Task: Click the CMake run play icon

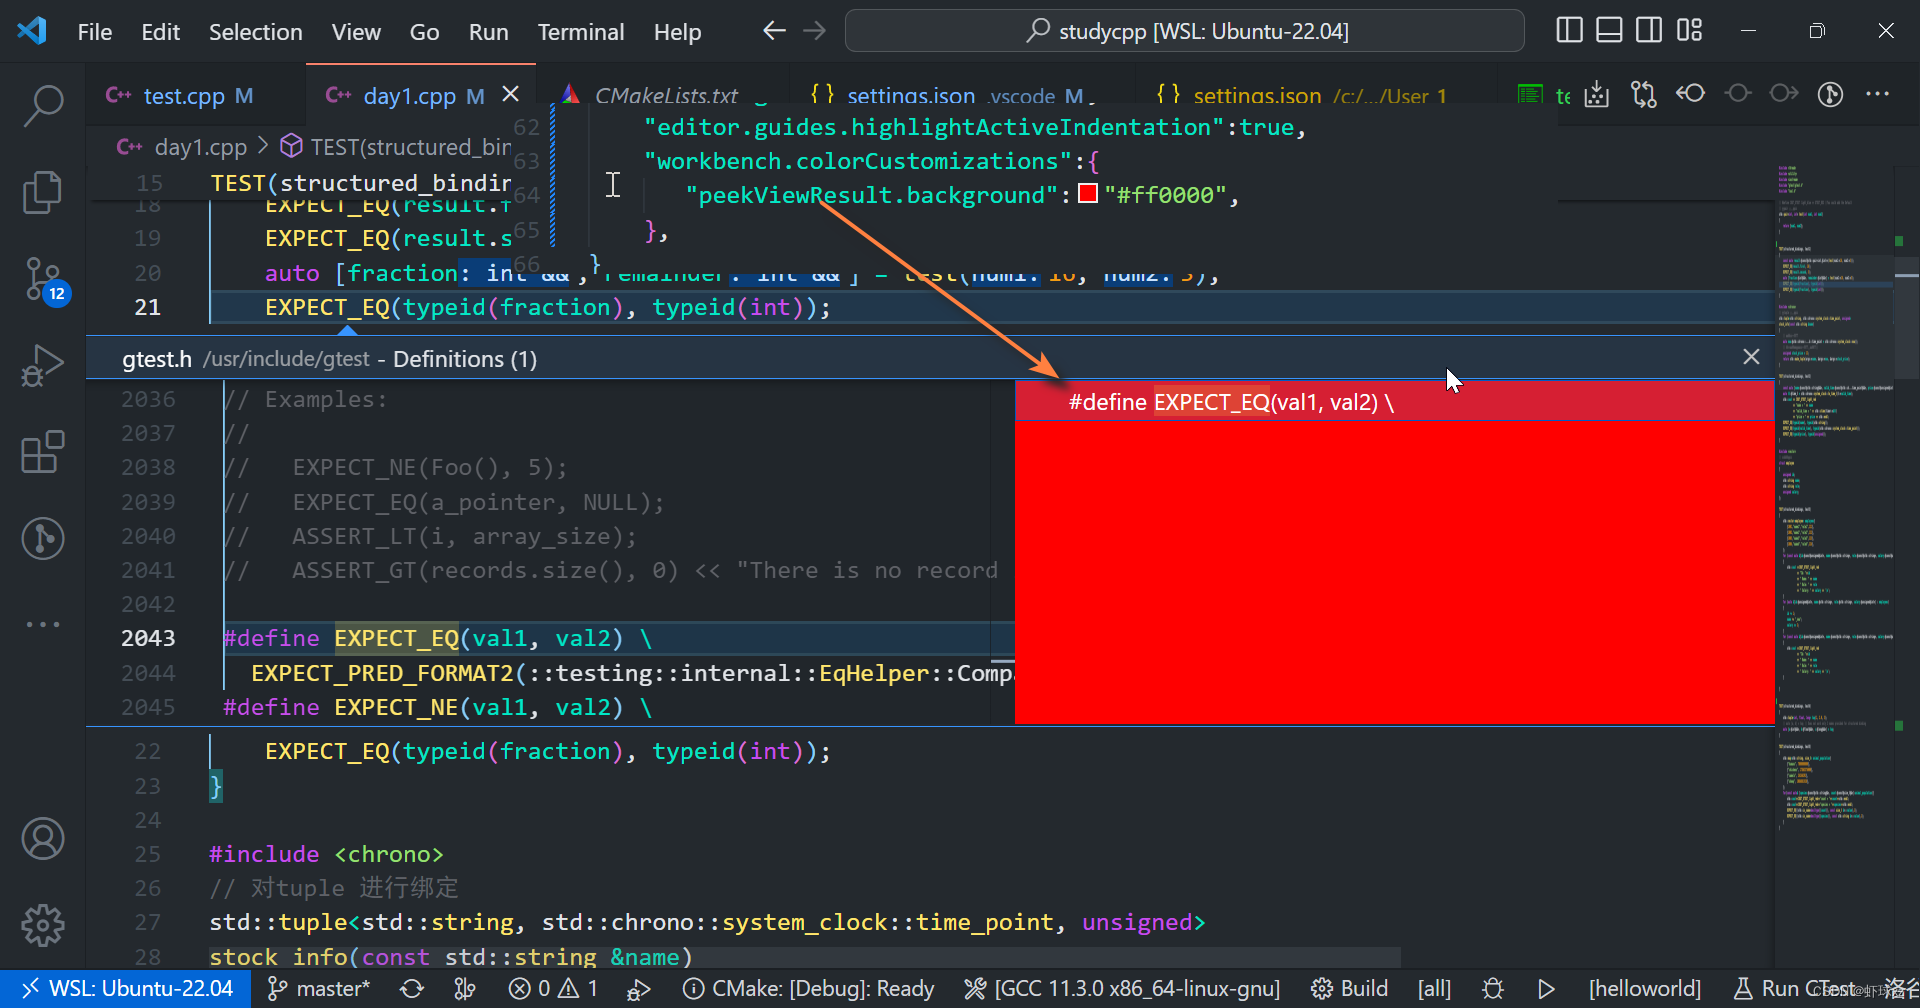Action: pyautogui.click(x=1546, y=989)
